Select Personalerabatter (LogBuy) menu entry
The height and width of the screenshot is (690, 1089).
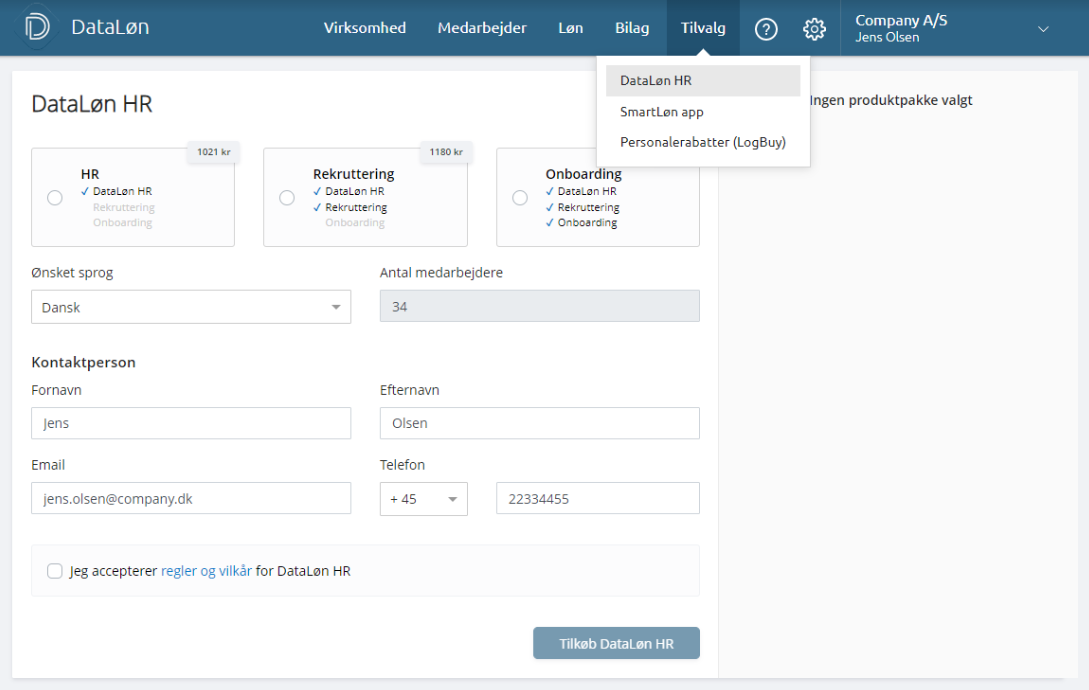702,142
